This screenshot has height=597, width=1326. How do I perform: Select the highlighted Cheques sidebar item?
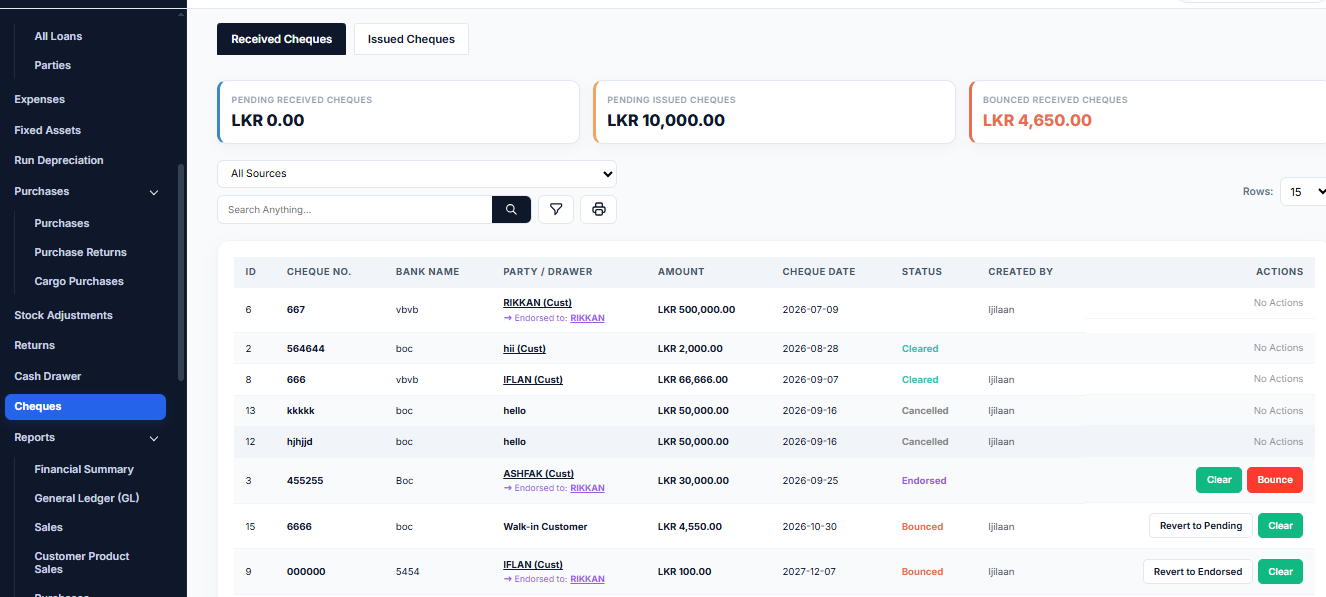click(x=85, y=407)
